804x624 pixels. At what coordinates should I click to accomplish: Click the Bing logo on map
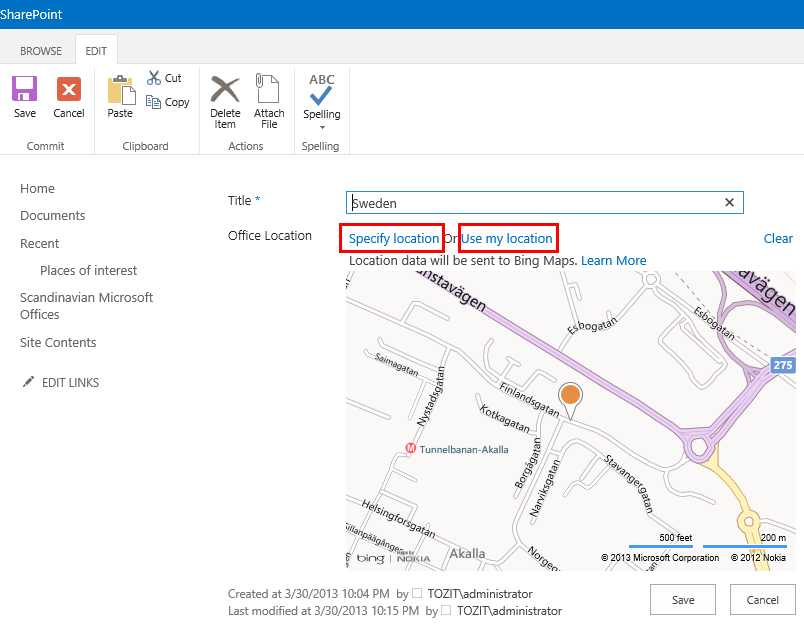point(370,558)
